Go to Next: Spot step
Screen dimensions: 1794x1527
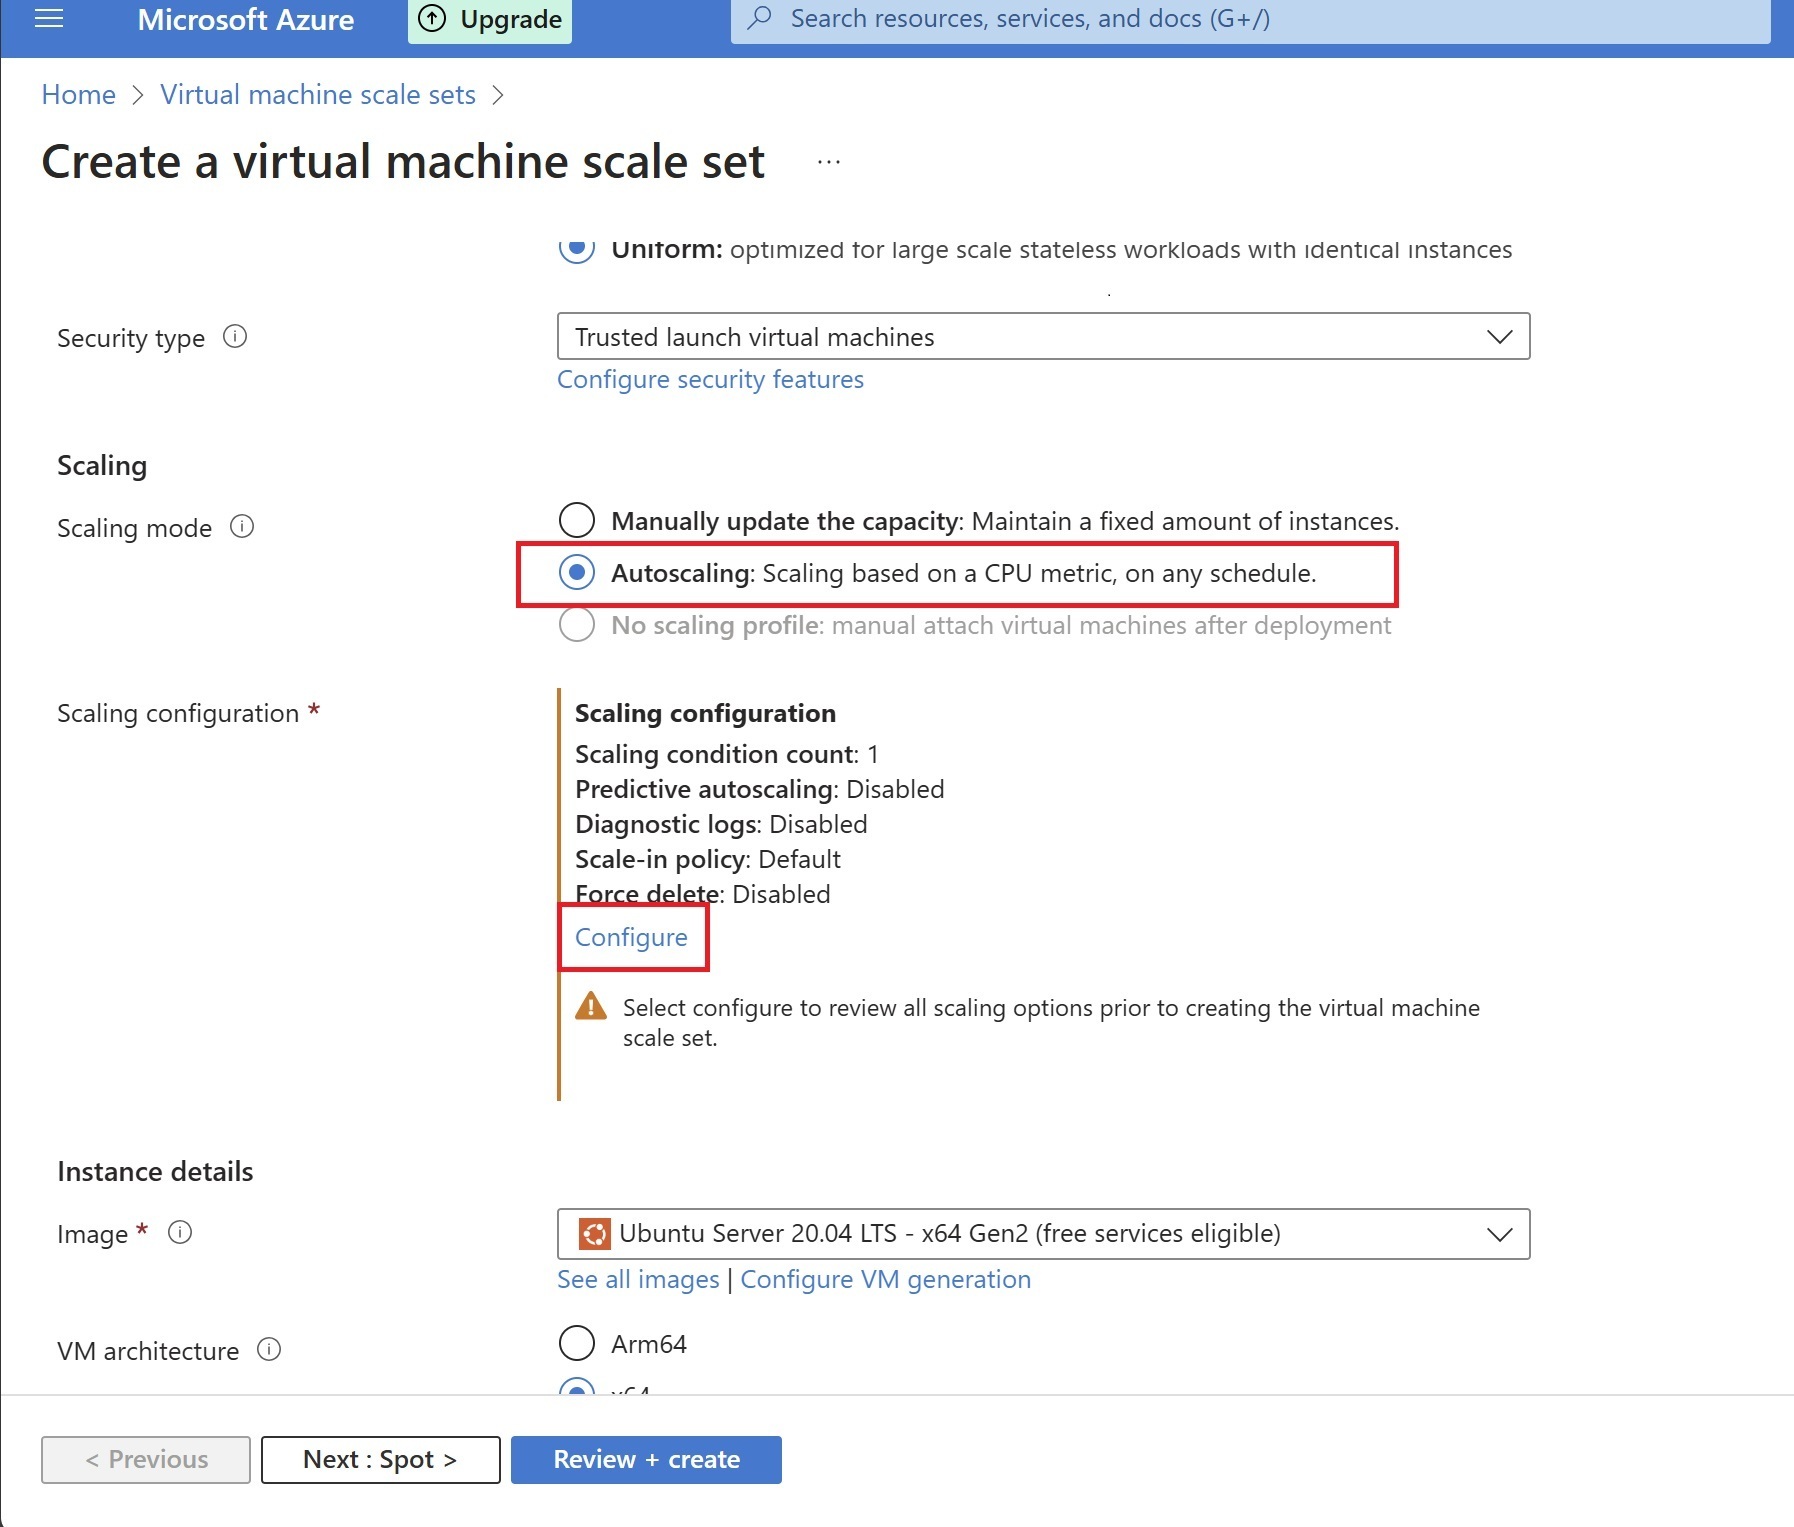(381, 1460)
